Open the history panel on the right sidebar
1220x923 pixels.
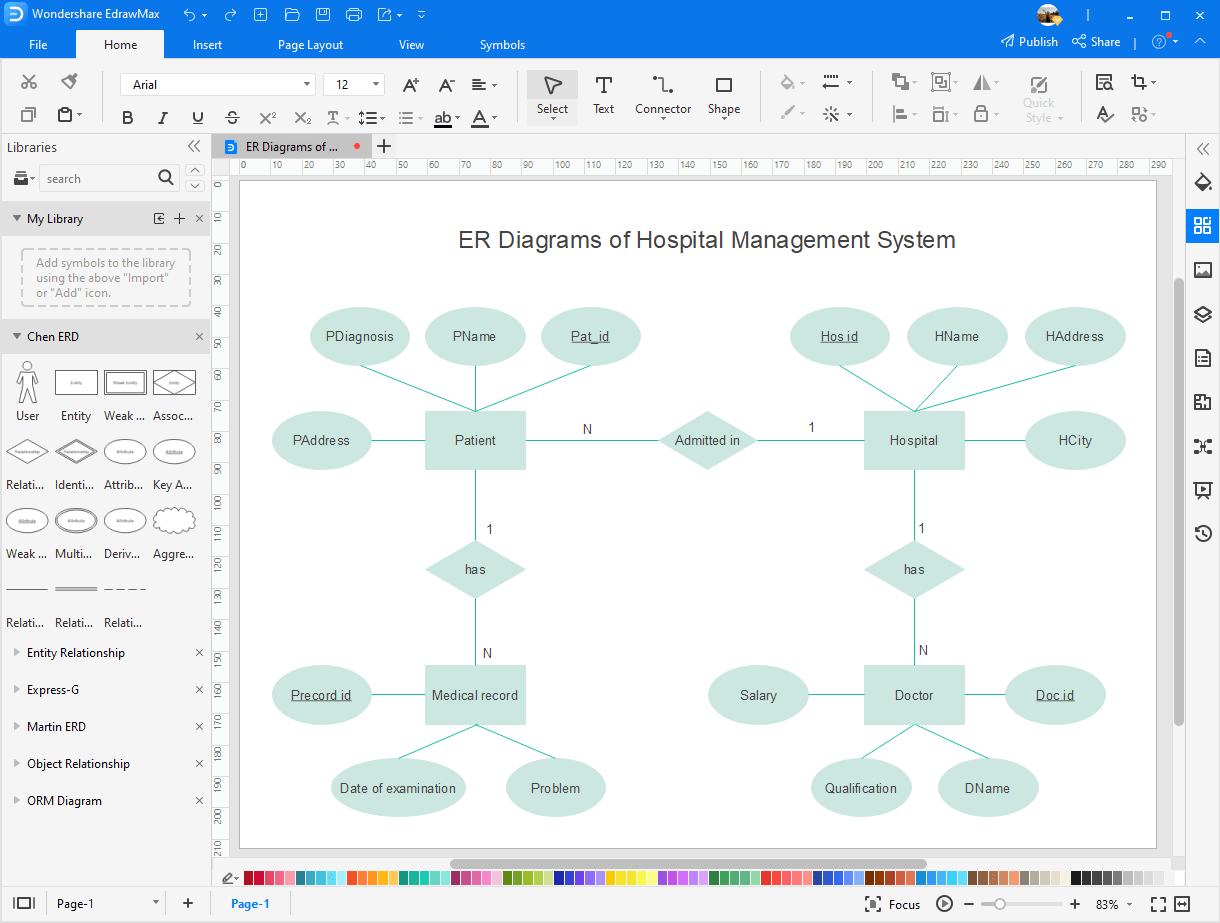tap(1202, 533)
